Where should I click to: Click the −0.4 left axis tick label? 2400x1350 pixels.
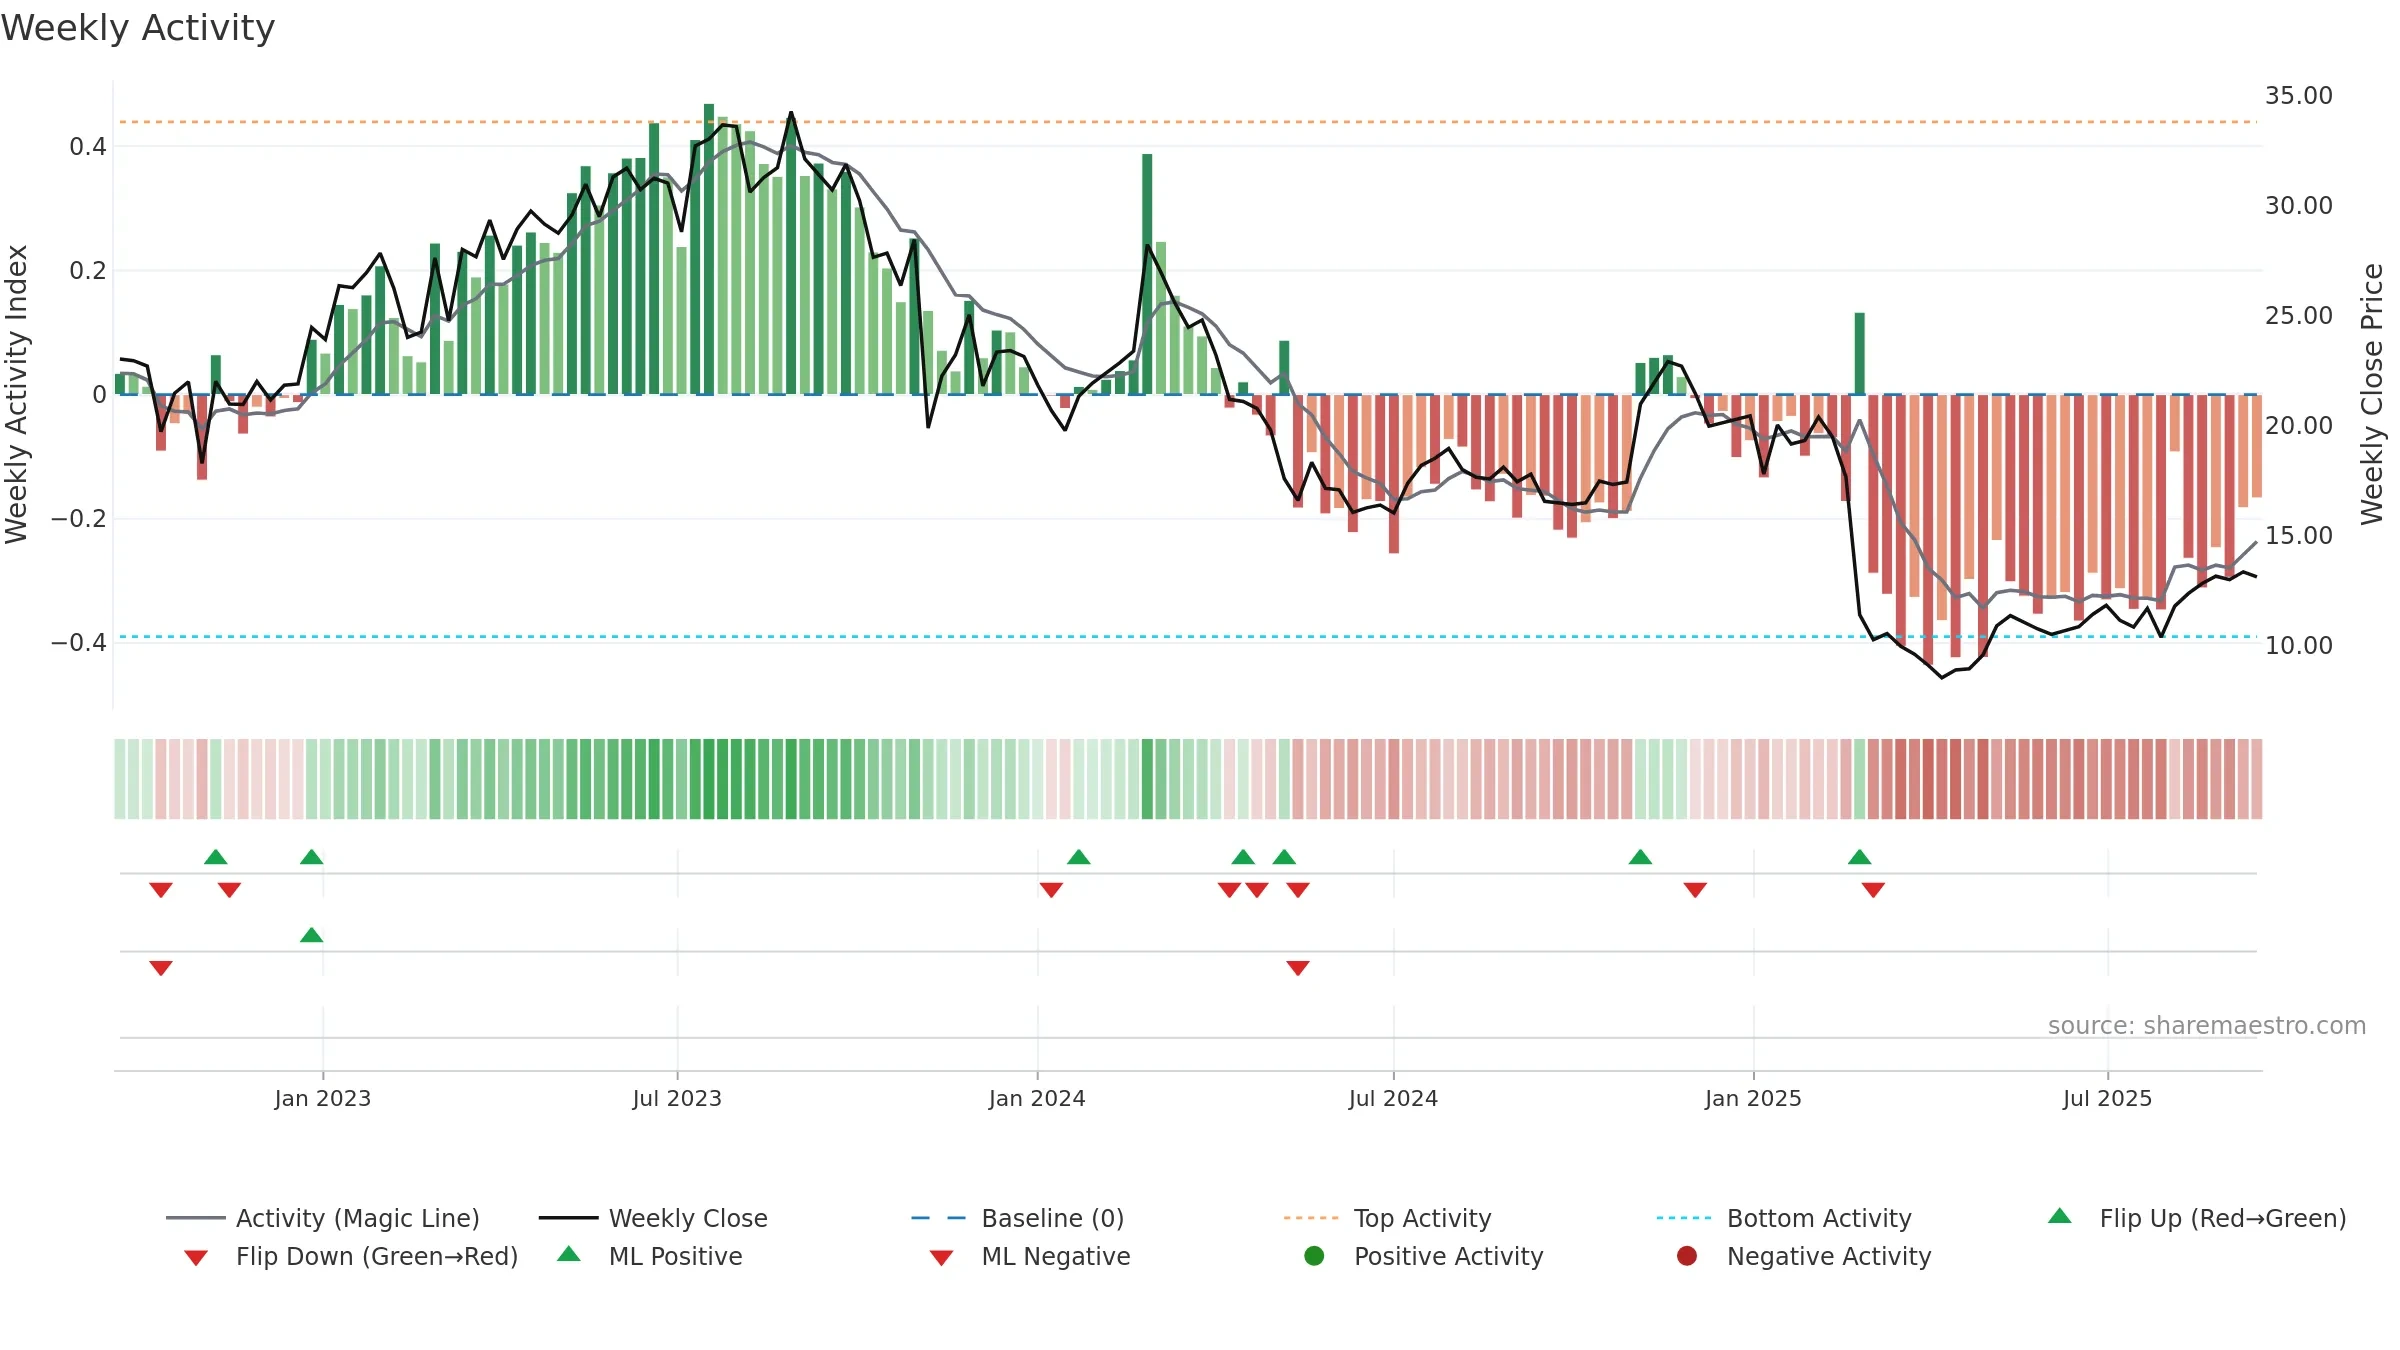tap(79, 642)
